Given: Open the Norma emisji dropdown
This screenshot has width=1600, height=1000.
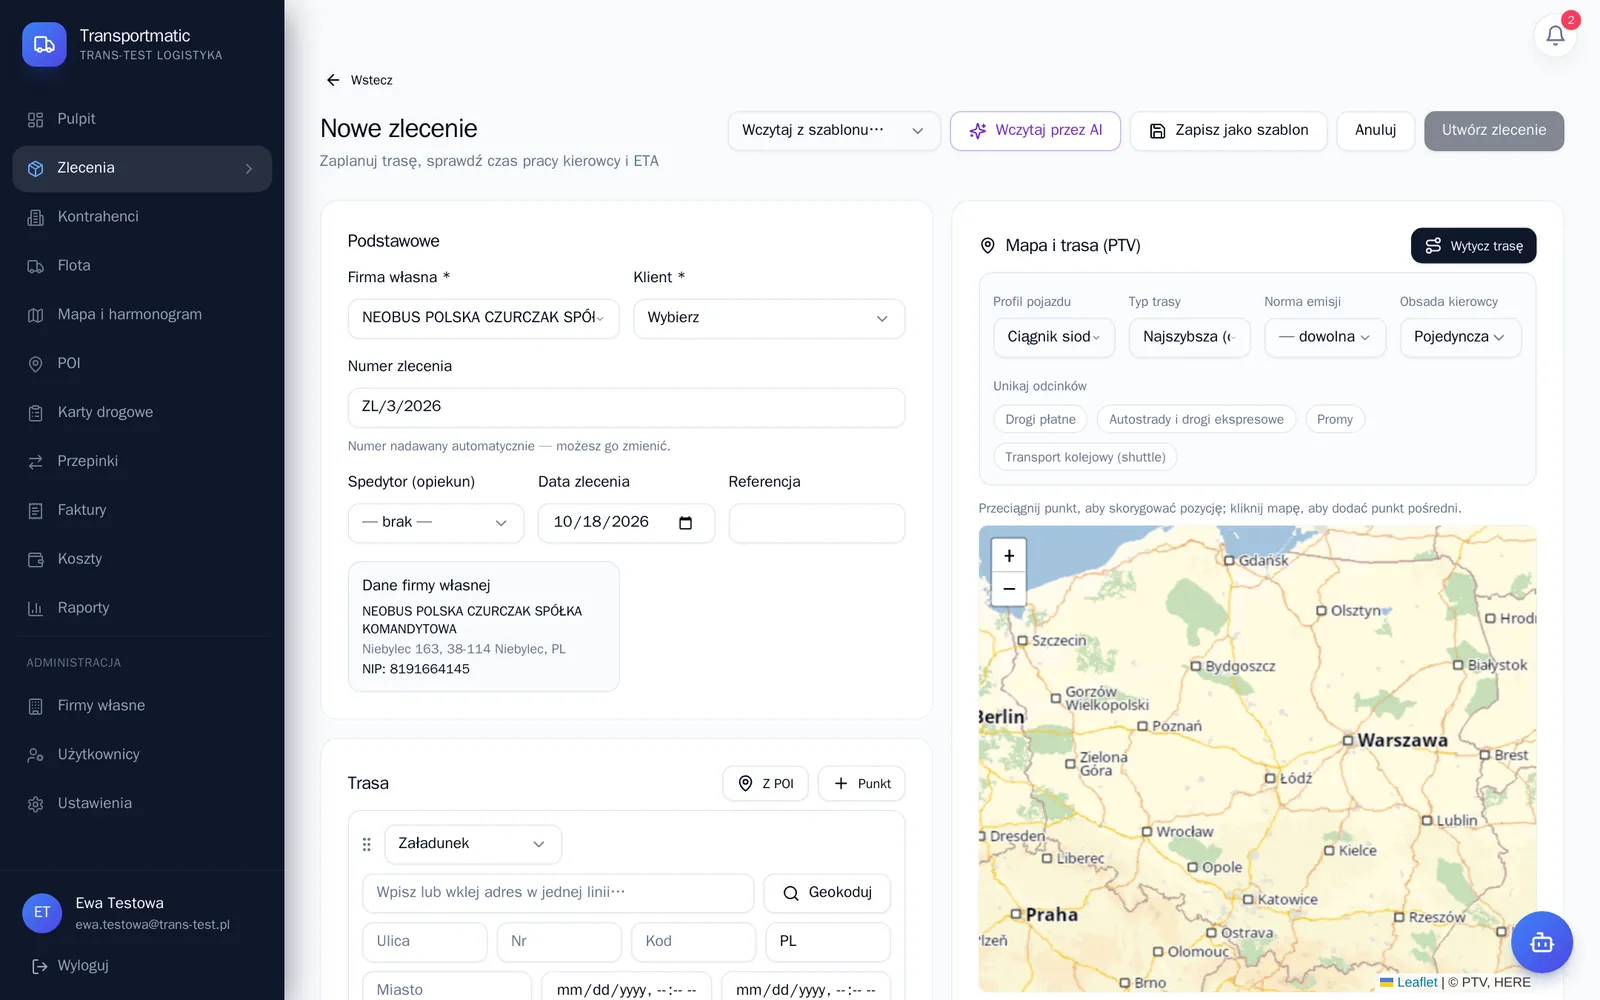Looking at the screenshot, I should (1325, 338).
